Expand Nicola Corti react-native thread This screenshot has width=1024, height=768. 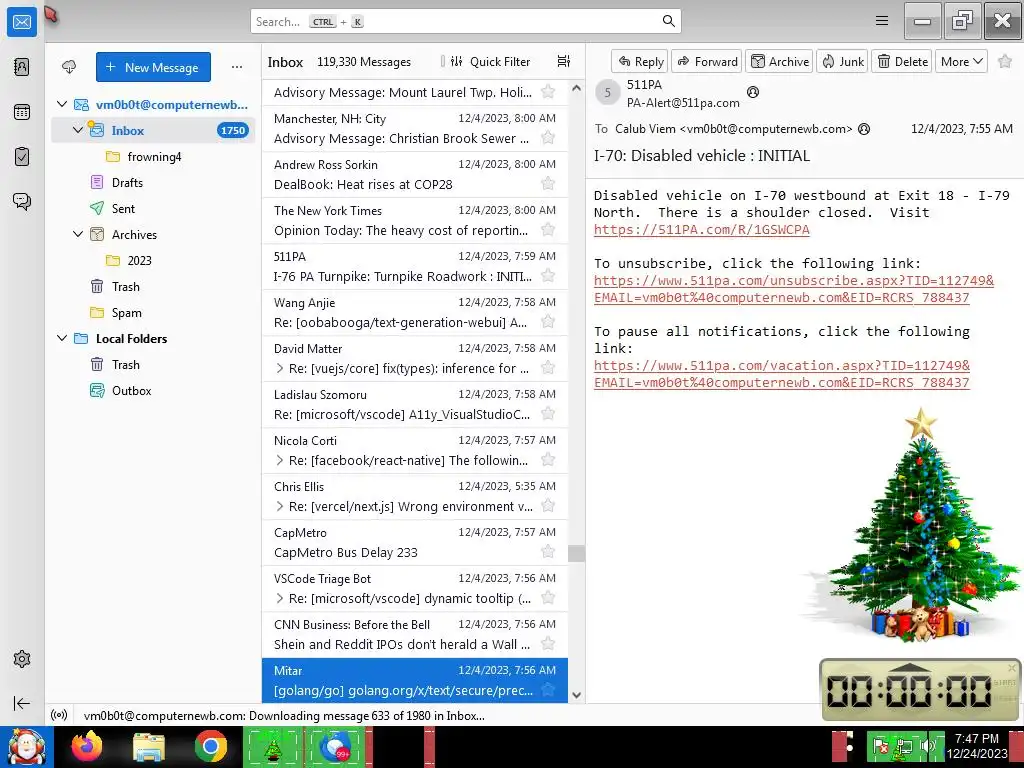click(280, 460)
